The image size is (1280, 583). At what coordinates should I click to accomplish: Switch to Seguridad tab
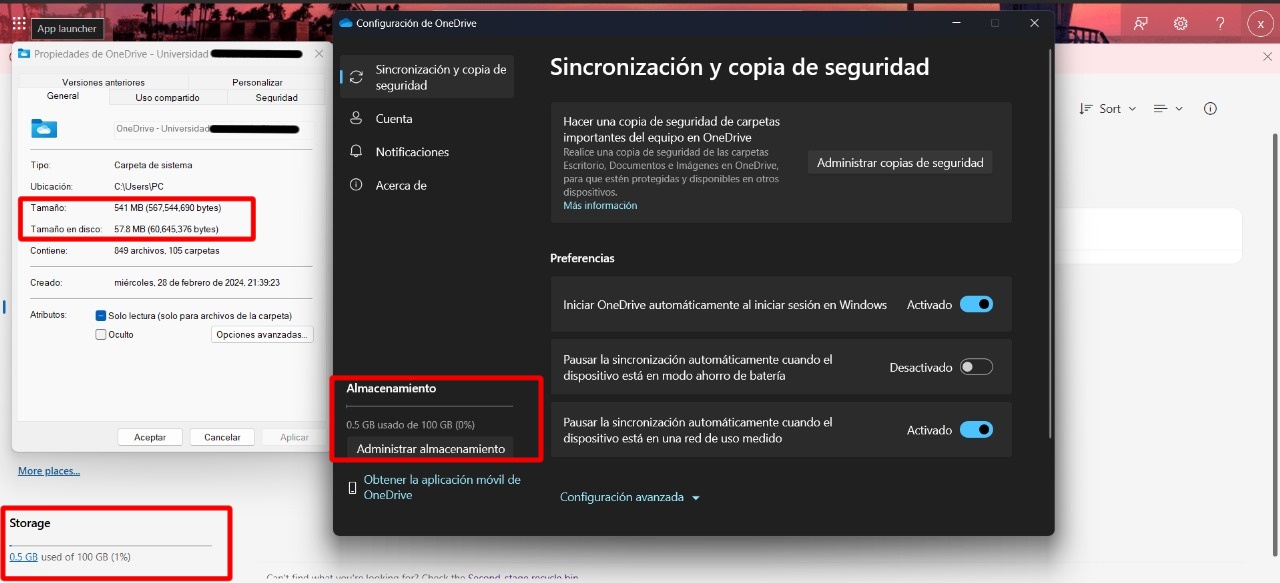click(x=276, y=98)
